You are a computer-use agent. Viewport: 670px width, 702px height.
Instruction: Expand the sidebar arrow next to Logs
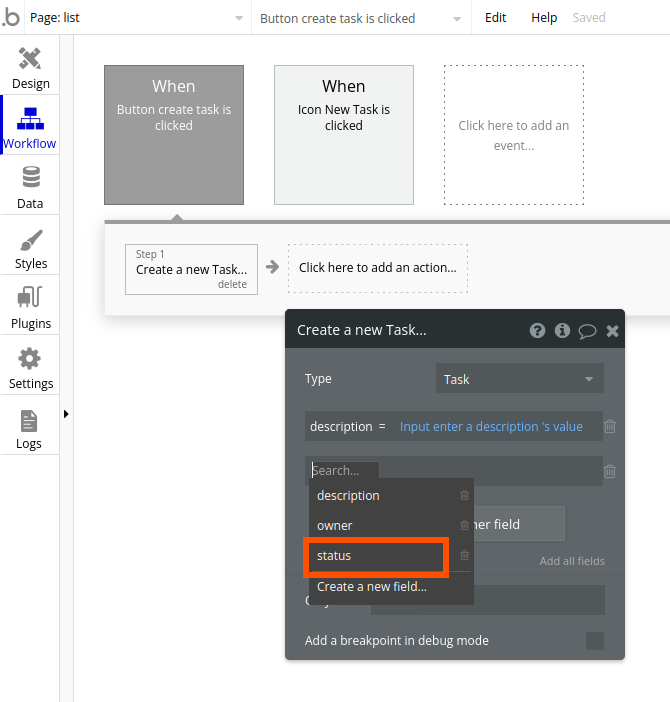pyautogui.click(x=66, y=414)
